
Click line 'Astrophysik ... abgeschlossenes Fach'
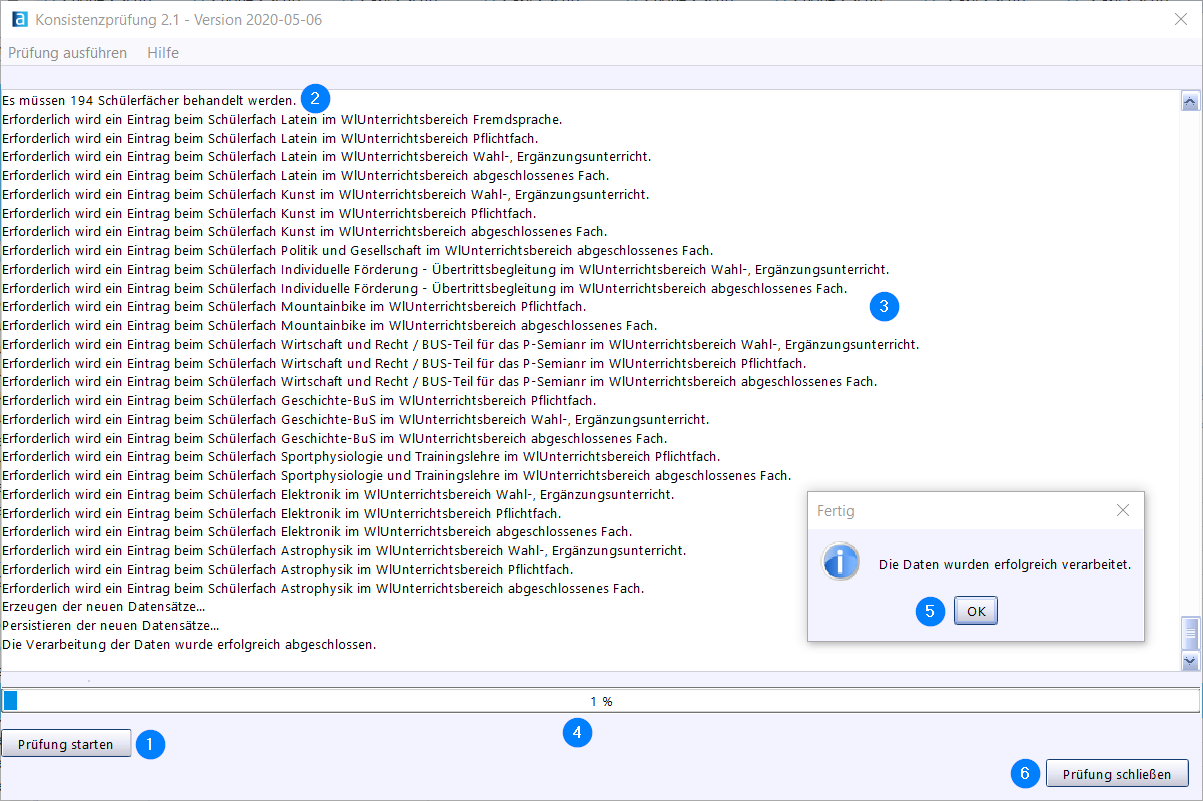324,588
